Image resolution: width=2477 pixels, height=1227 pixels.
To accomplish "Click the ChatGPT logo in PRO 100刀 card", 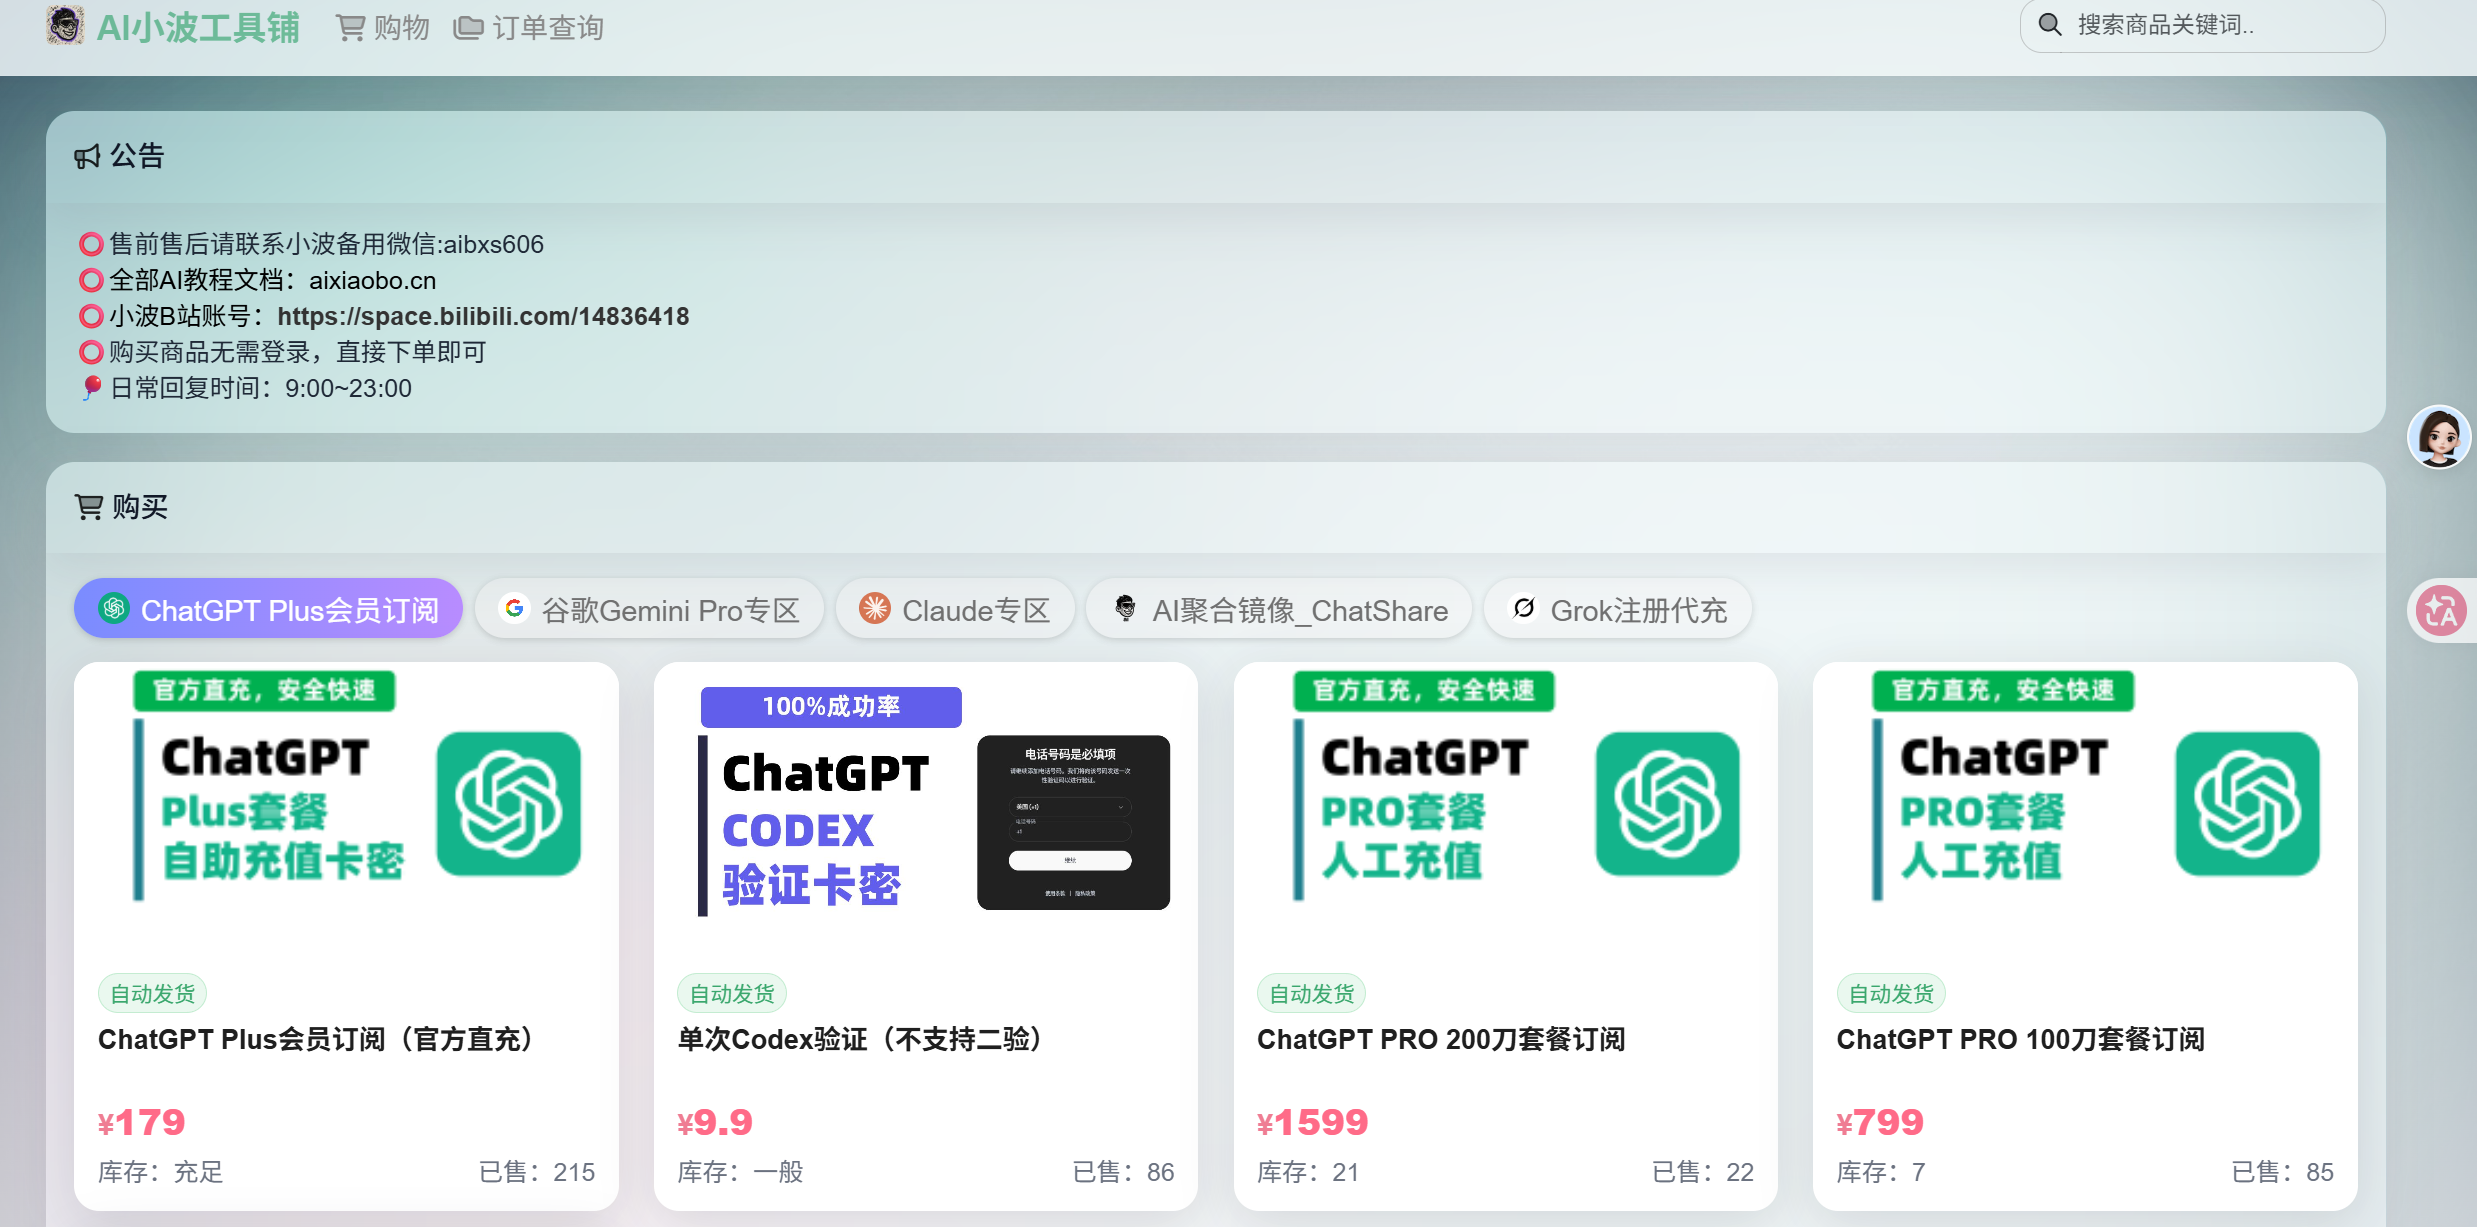I will tap(2246, 804).
